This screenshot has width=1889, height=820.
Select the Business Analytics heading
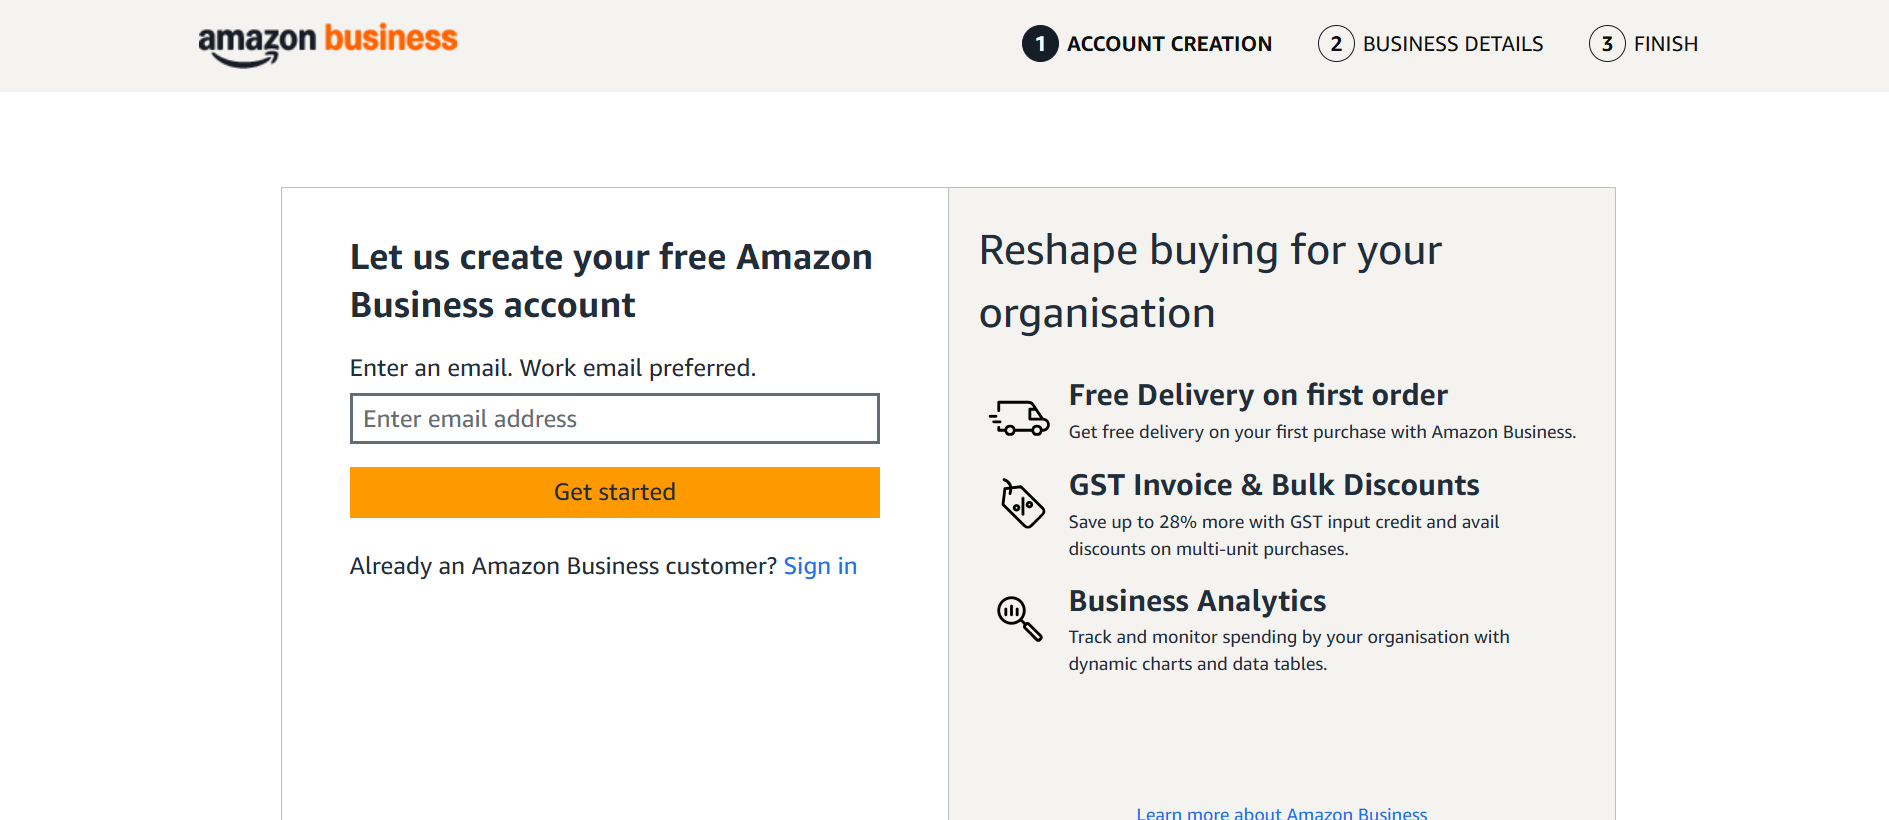(x=1197, y=601)
